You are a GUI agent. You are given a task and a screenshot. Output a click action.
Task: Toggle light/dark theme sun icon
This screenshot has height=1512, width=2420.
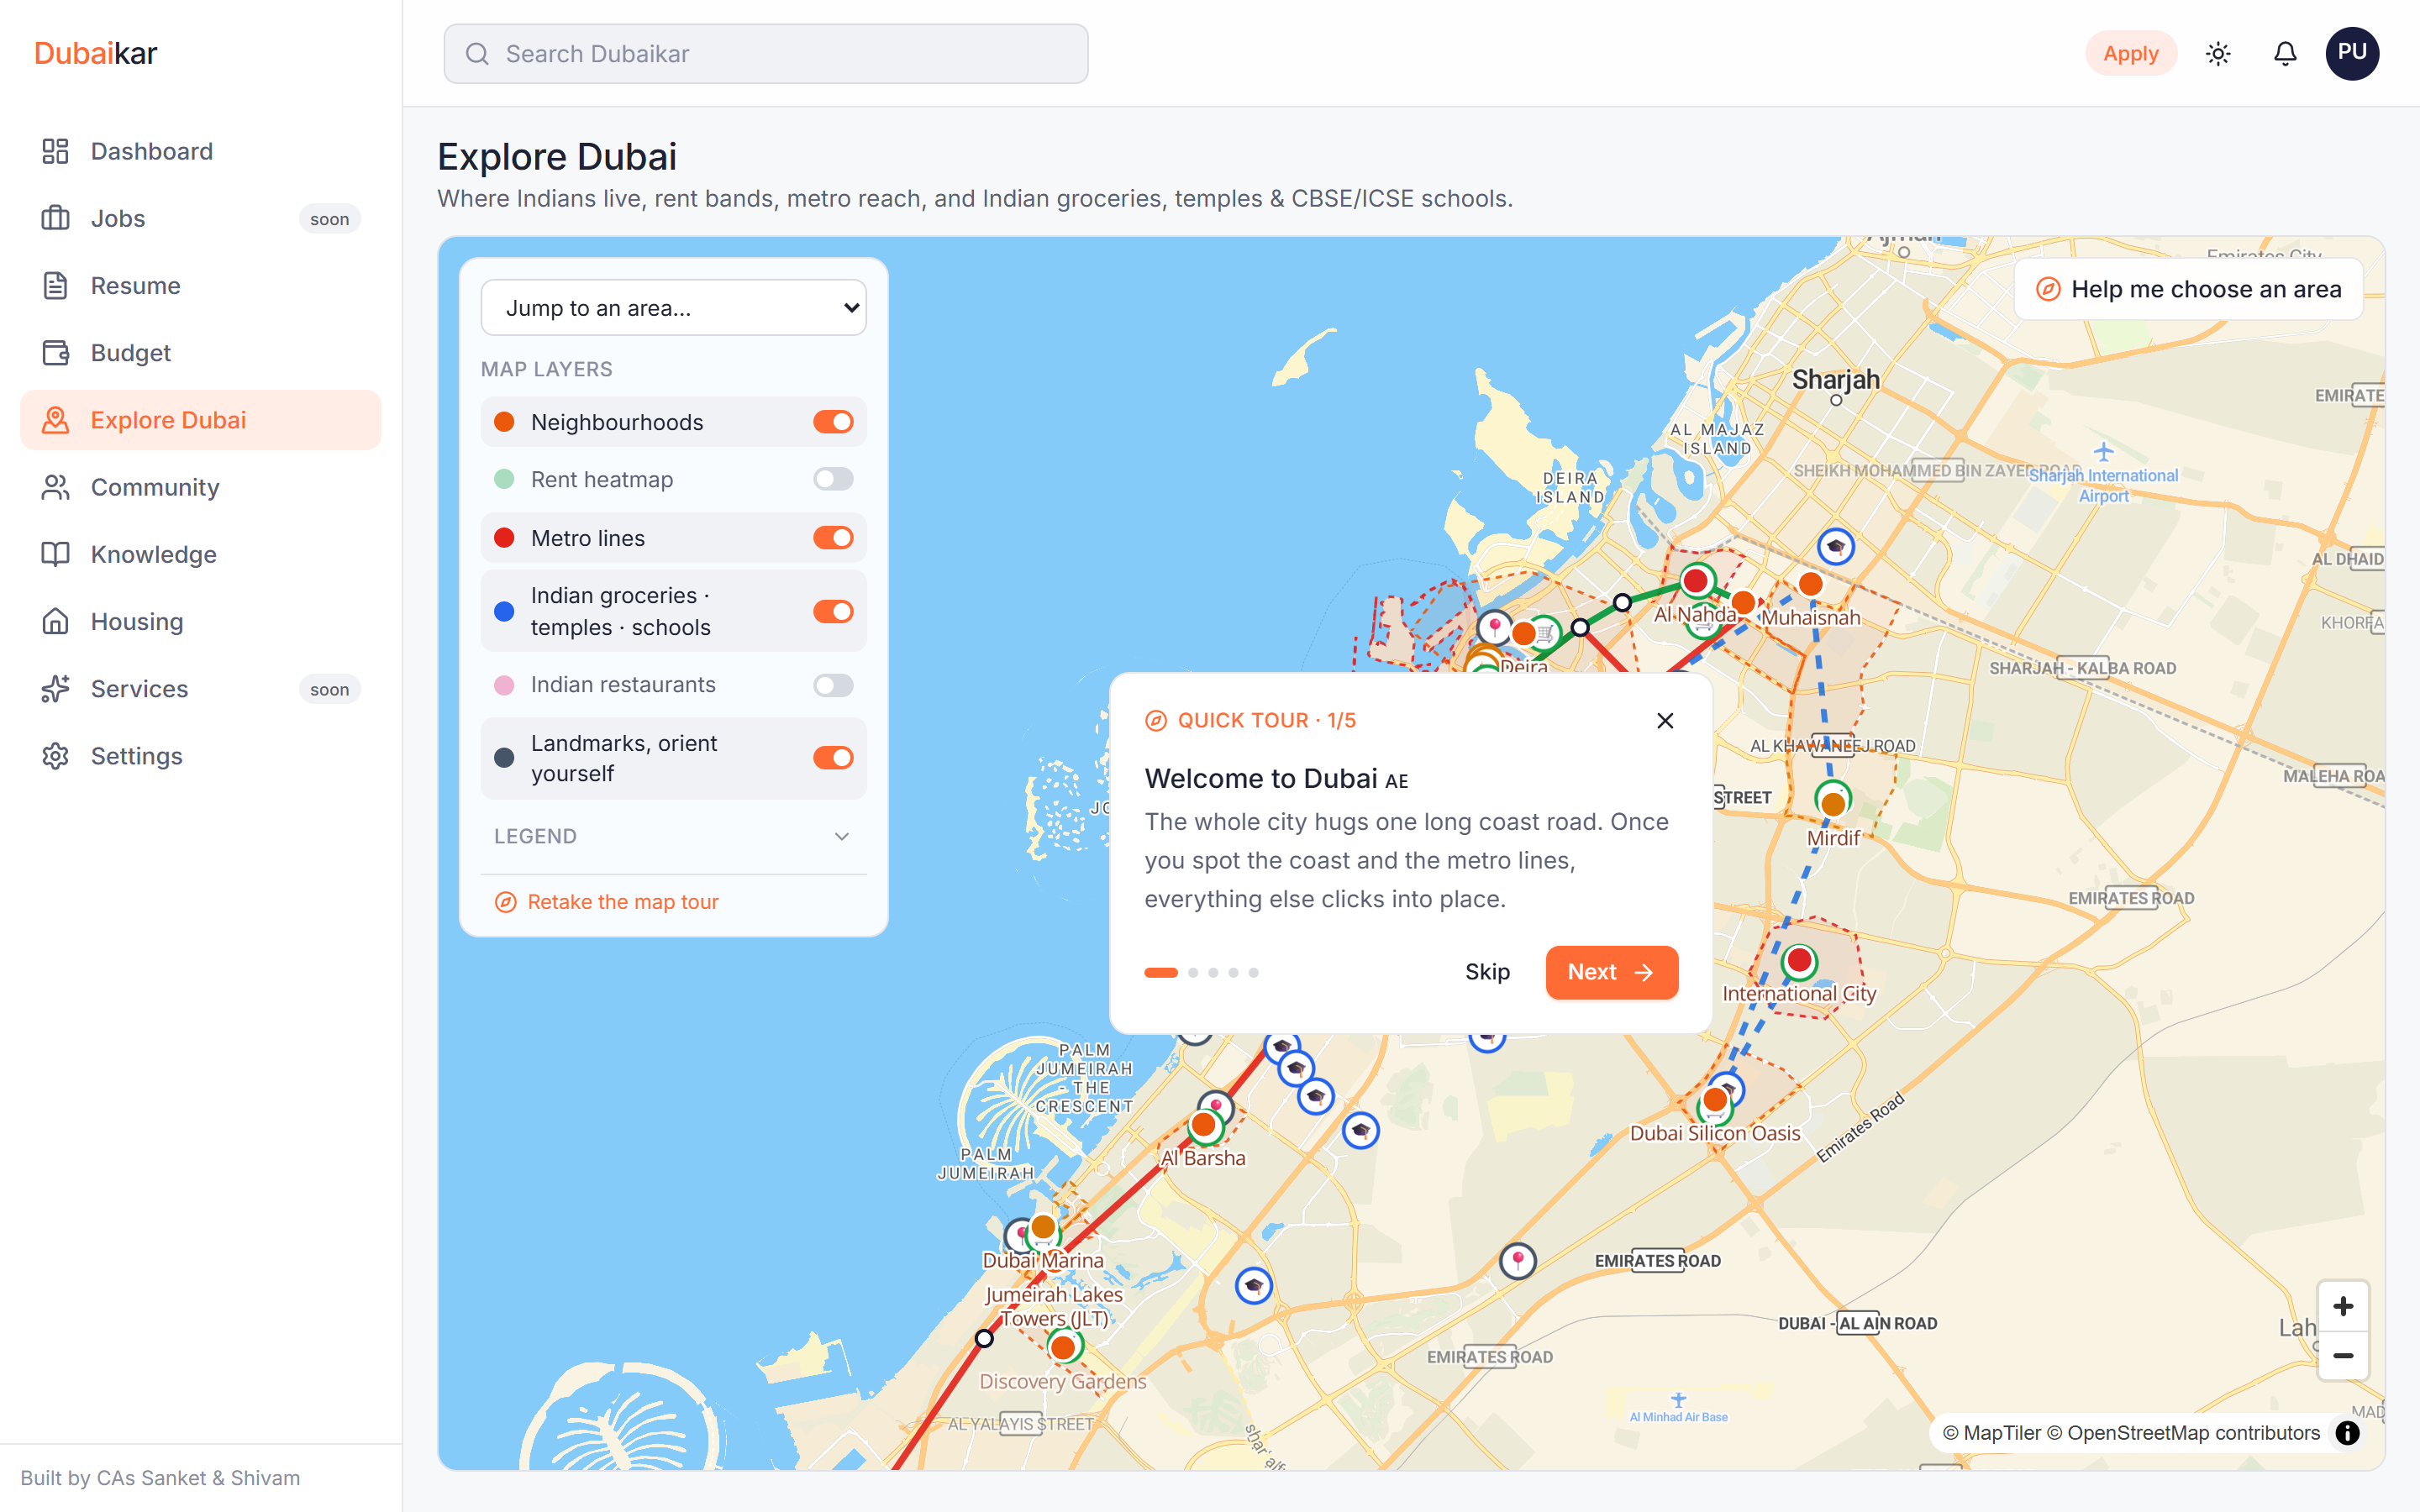pos(2218,54)
